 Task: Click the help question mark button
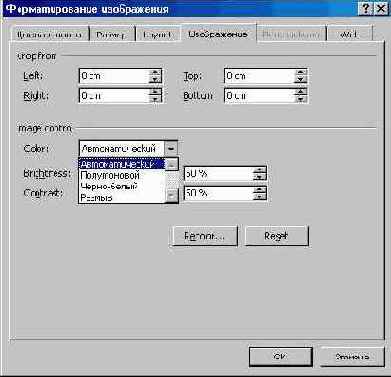(365, 9)
